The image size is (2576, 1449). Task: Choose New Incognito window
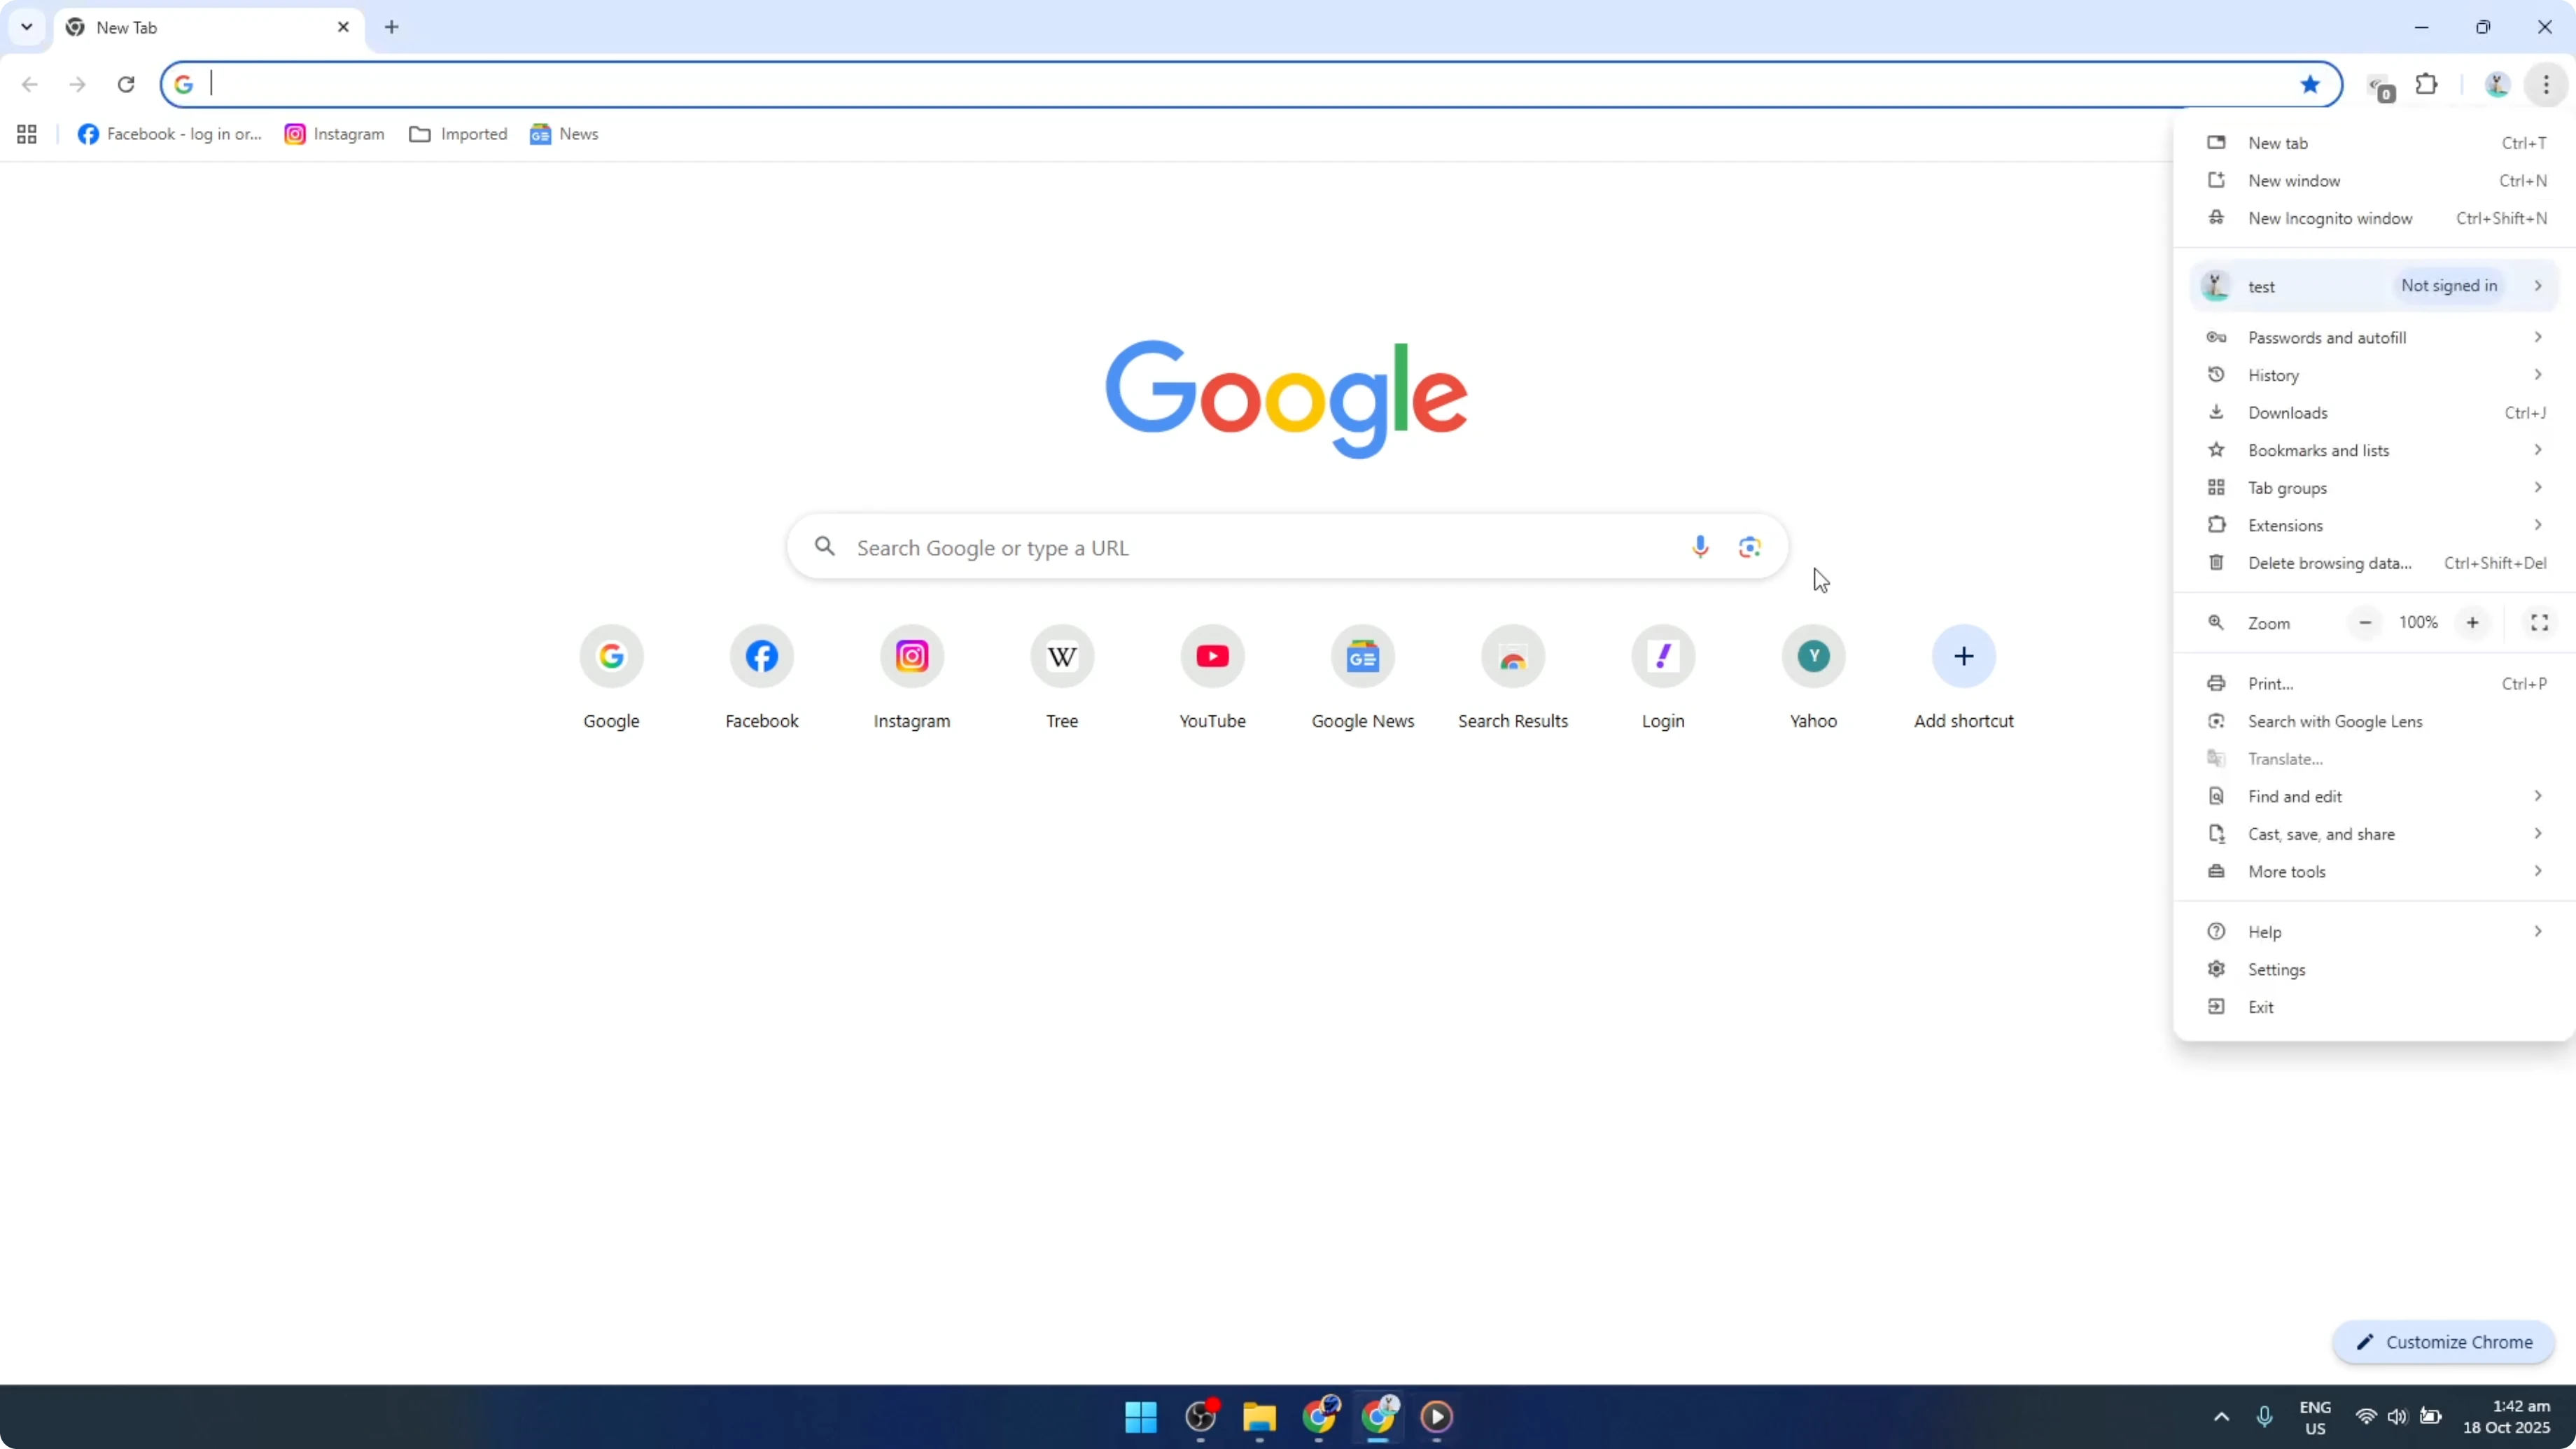[x=2374, y=218]
